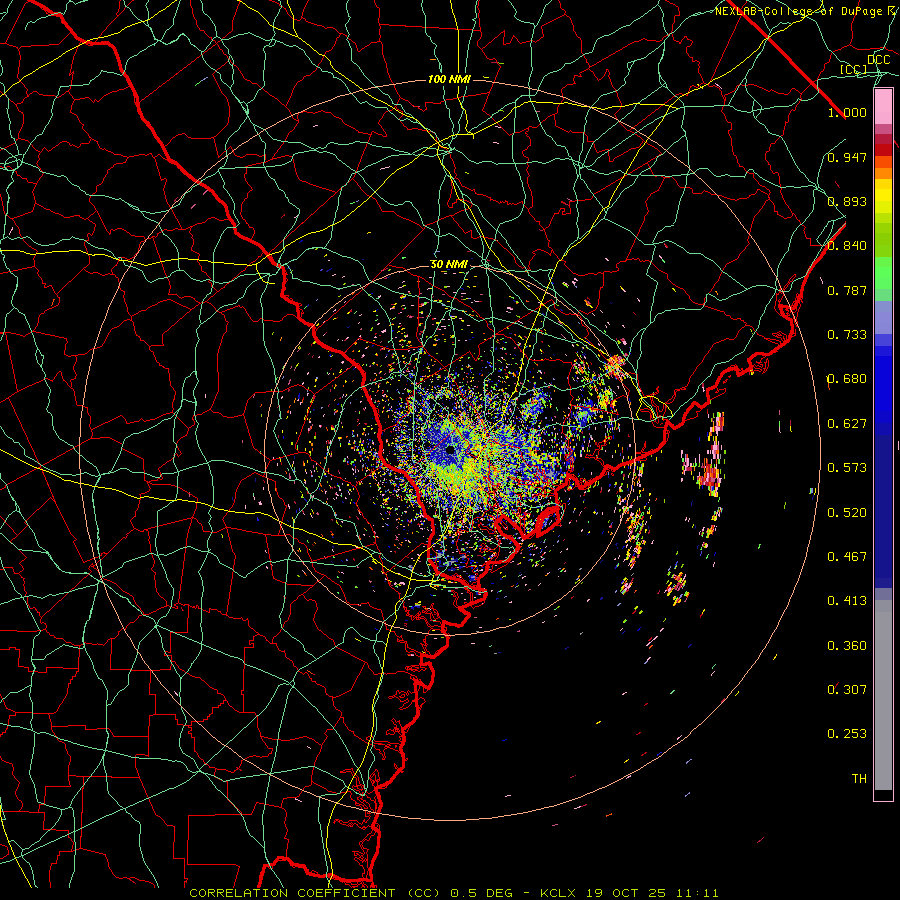Click the 0.787 color scale label
Viewport: 900px width, 900px height.
(x=847, y=290)
